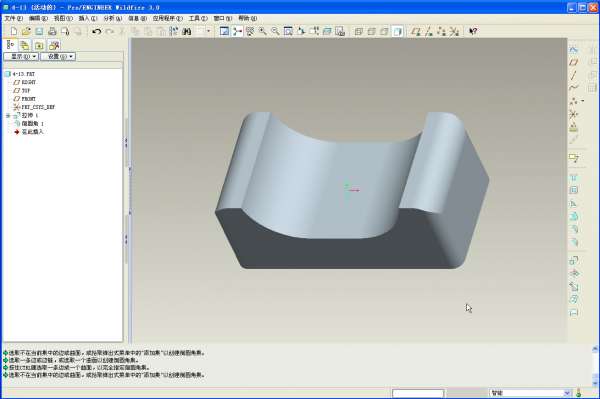600x399 pixels.
Task: Open the 帮助 menu
Action: (x=248, y=18)
